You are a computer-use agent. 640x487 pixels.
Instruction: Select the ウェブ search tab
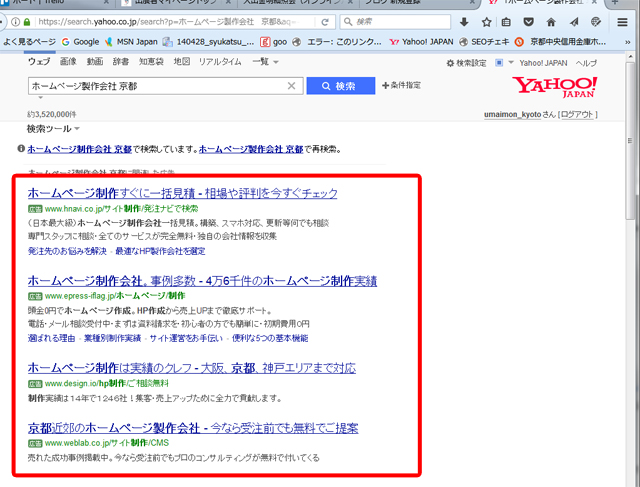39,62
